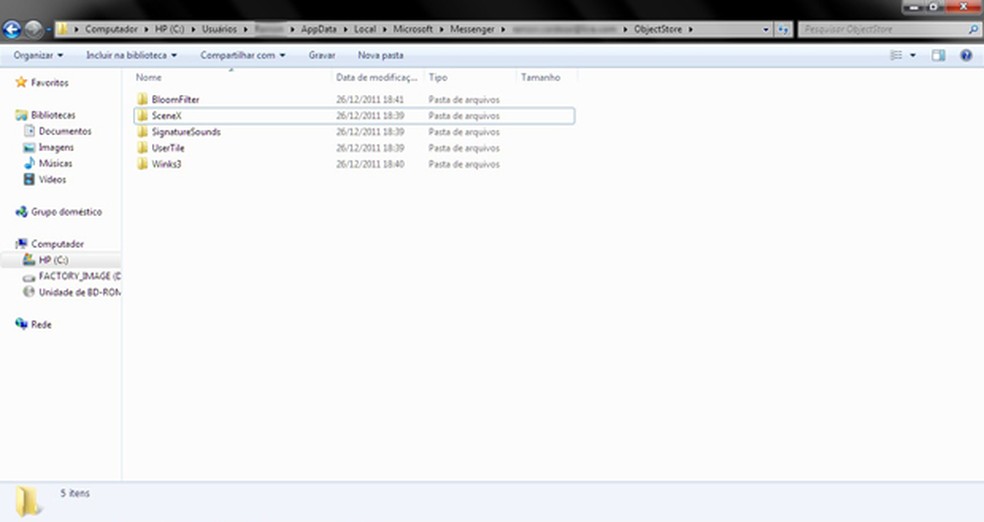Open the Incluir na biblioteca menu
The image size is (984, 522).
point(131,55)
